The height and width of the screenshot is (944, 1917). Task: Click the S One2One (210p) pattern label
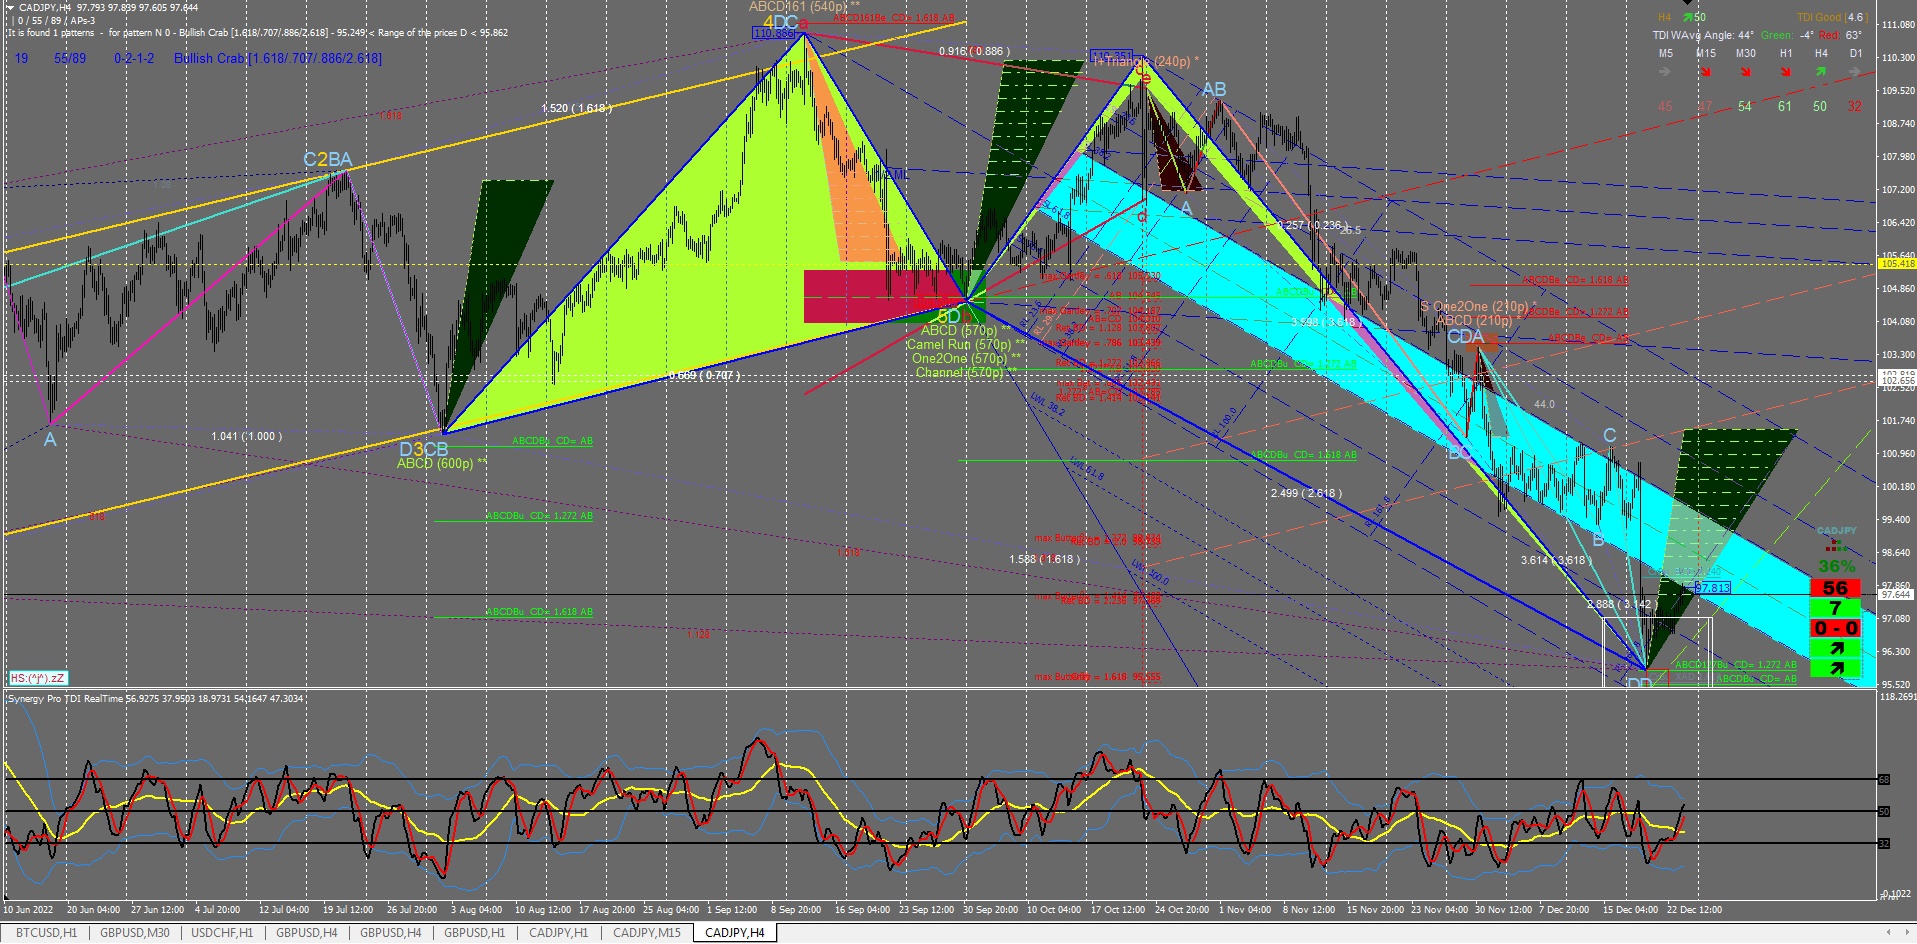tap(1478, 307)
